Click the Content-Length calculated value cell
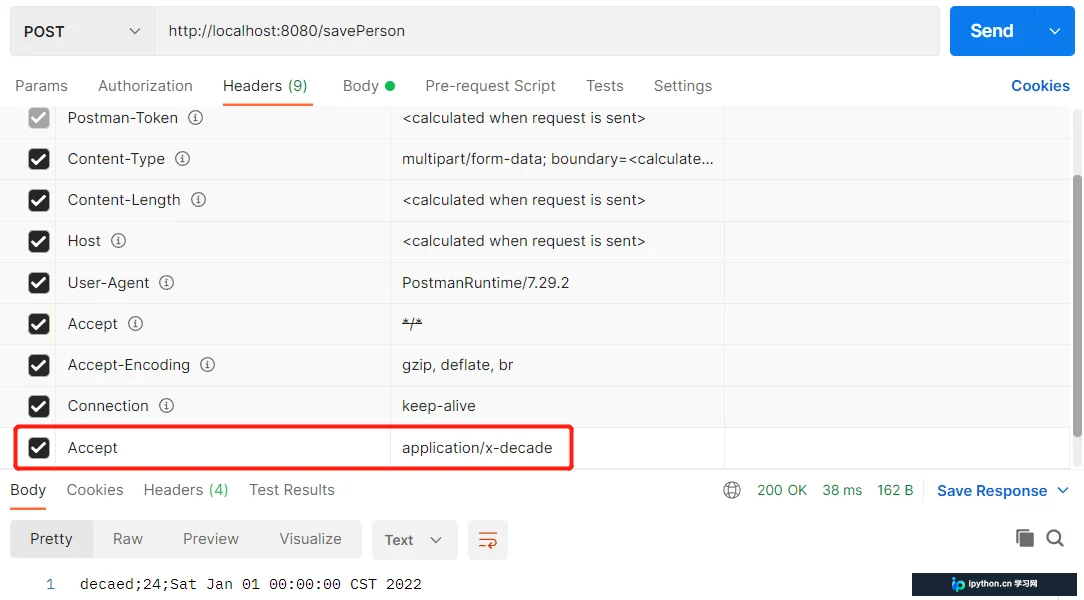The image size is (1084, 600). click(x=557, y=200)
